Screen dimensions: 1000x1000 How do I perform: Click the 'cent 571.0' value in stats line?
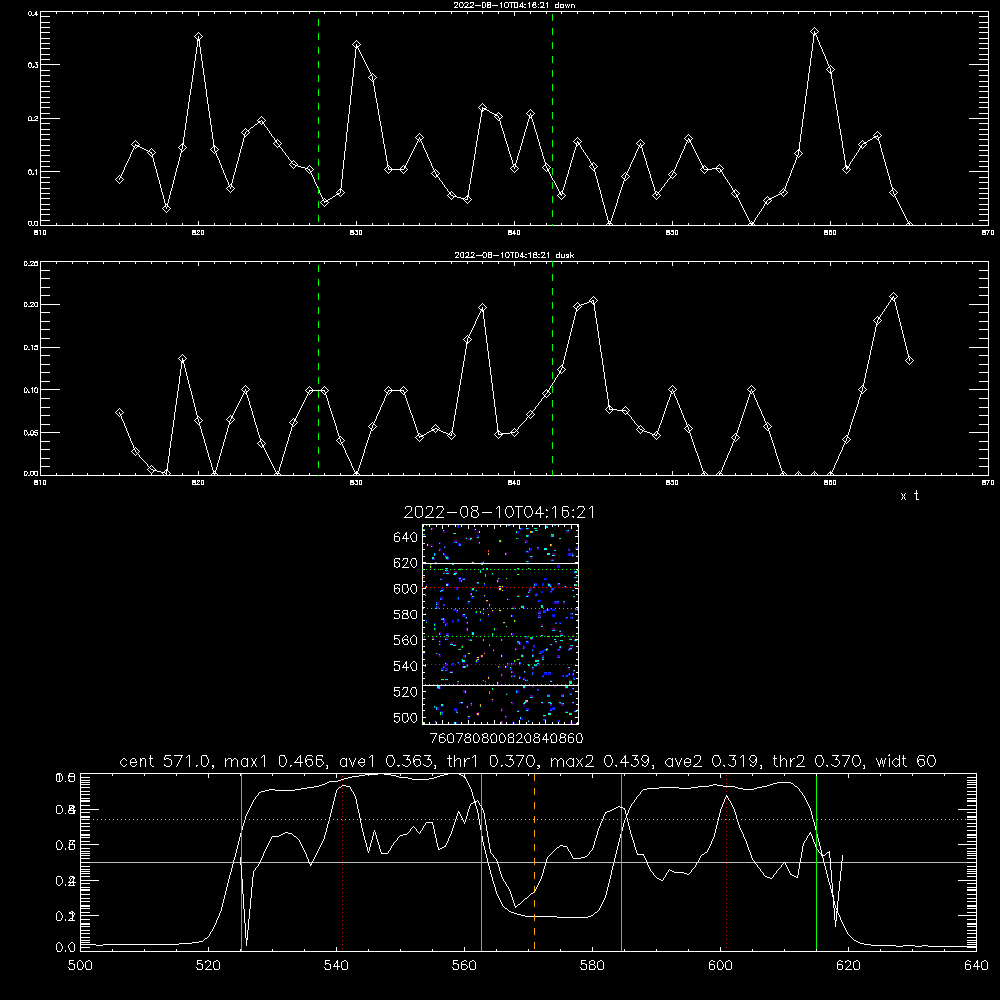(166, 761)
